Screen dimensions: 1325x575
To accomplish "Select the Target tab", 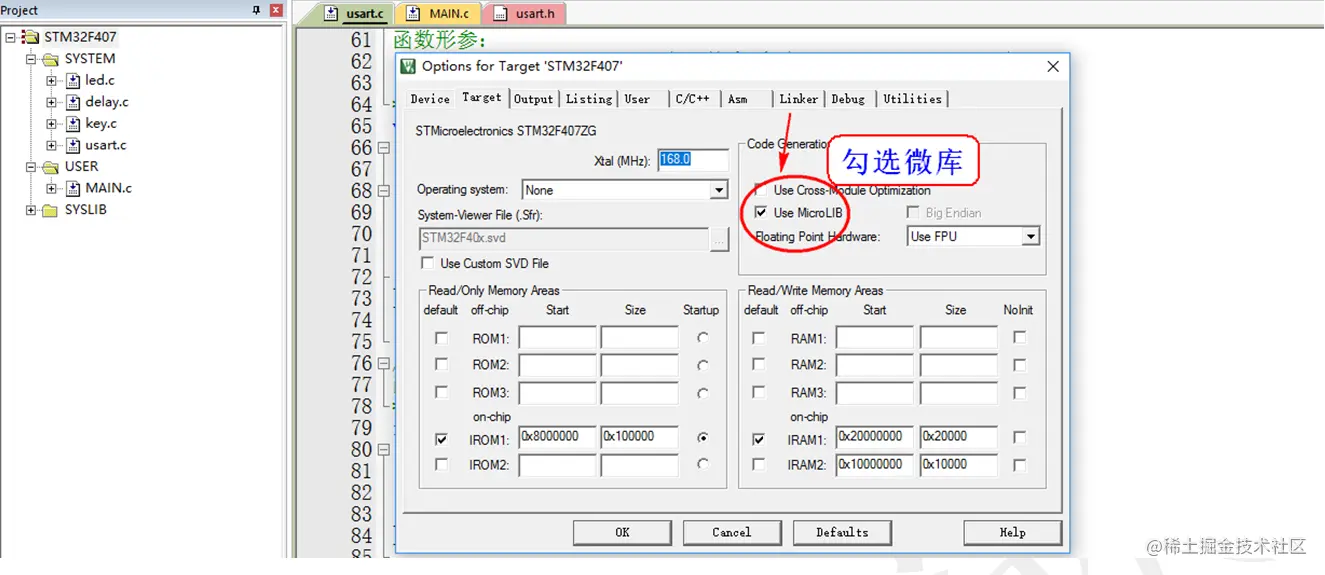I will [482, 97].
